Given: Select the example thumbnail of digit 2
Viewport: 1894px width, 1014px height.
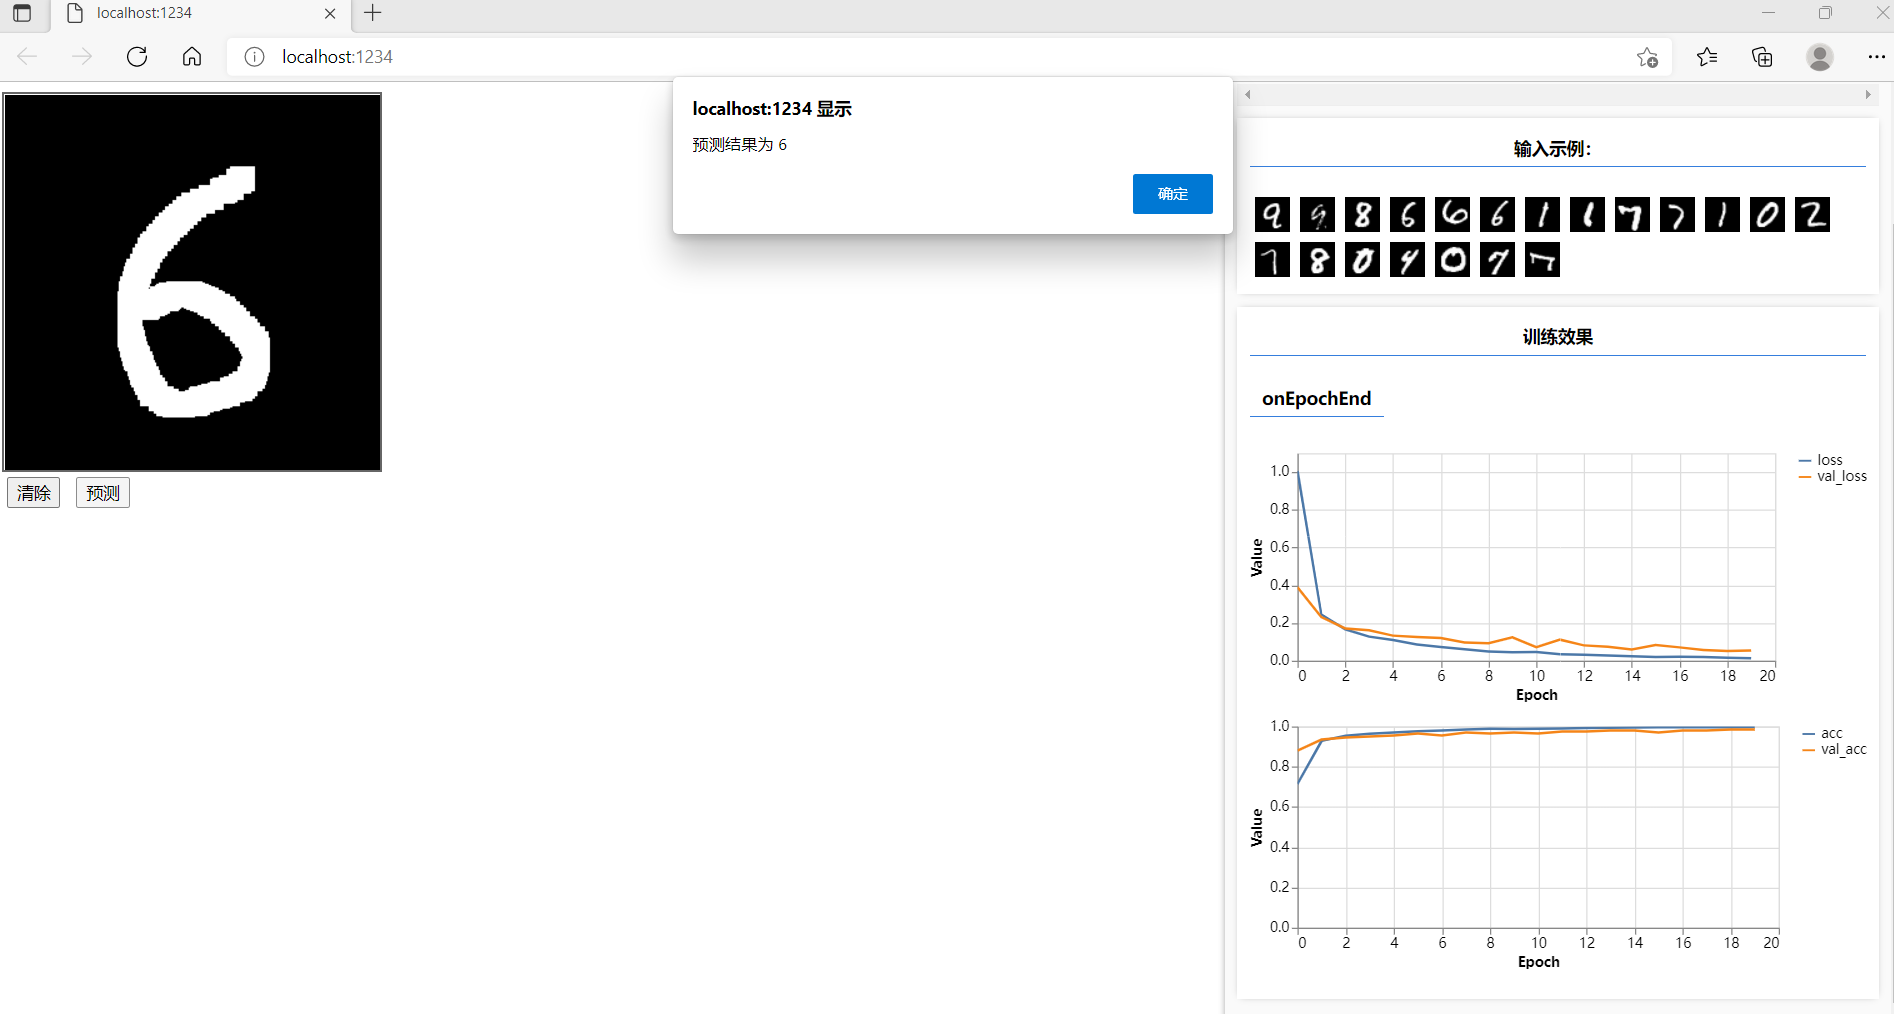Looking at the screenshot, I should pos(1812,215).
